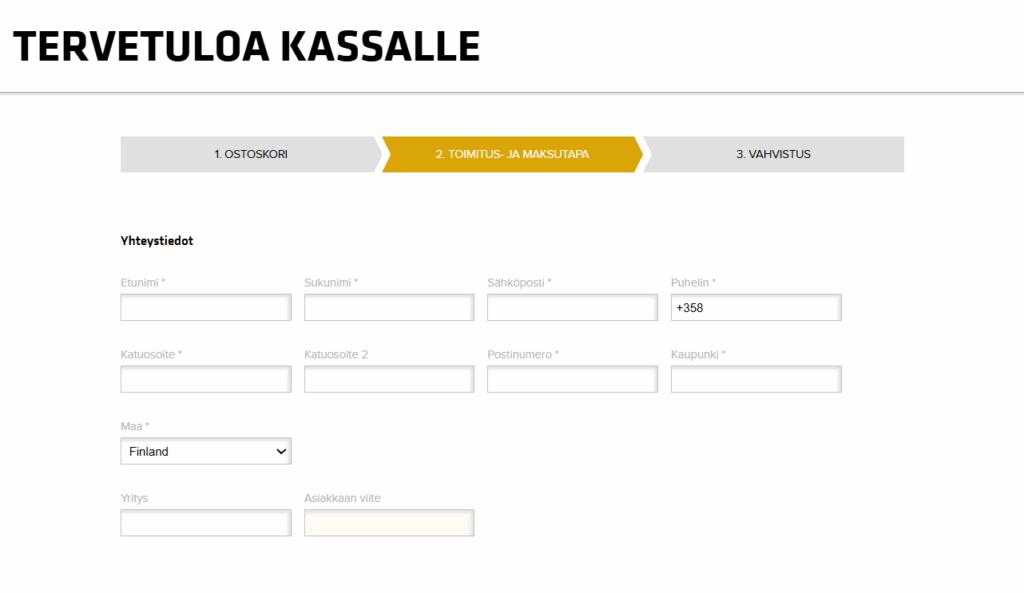
Task: Focus the Asiakkaan viite input
Action: tap(389, 523)
